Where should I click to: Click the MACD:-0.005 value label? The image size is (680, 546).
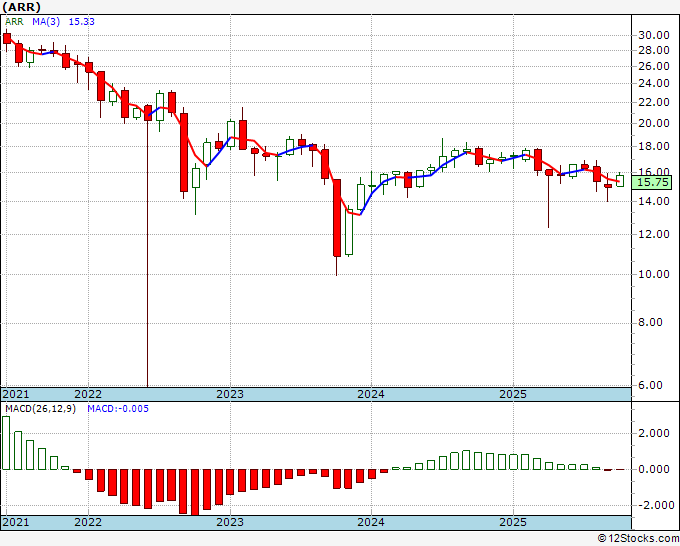coord(118,409)
